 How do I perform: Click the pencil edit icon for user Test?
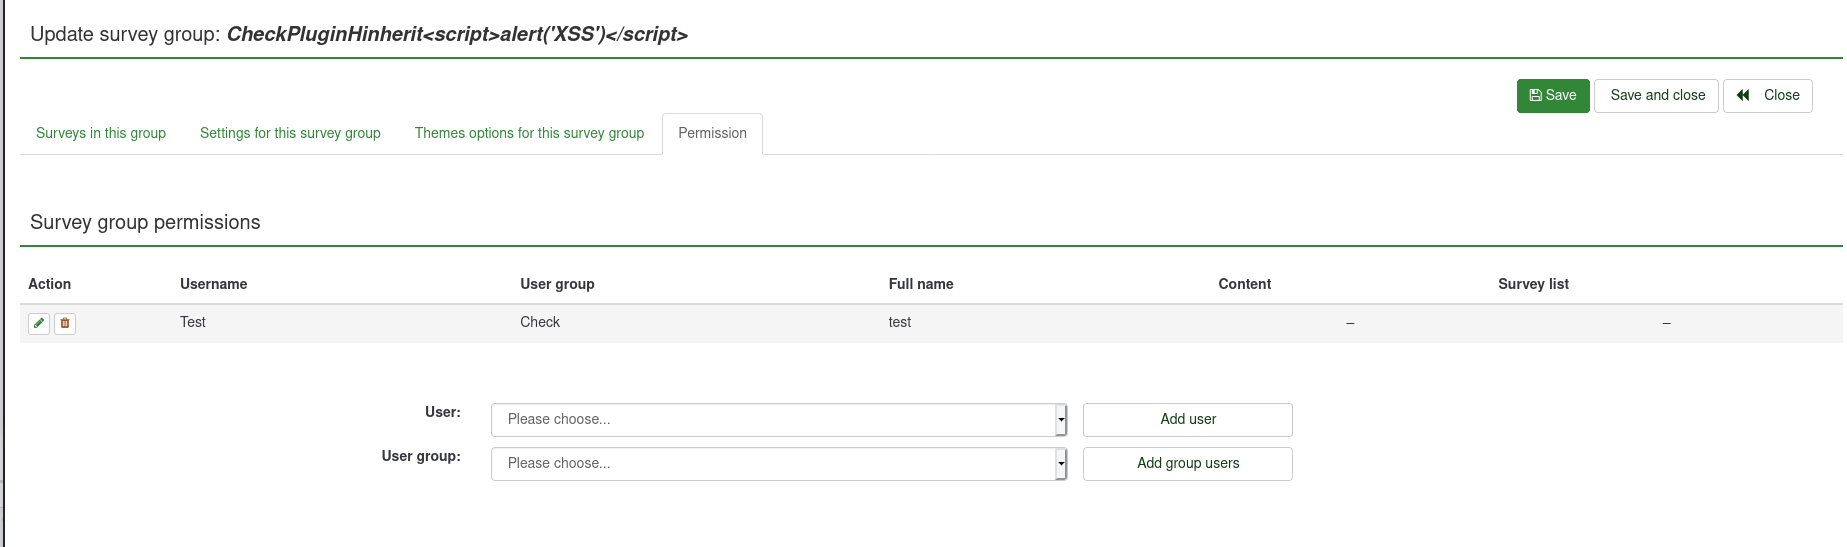[39, 323]
